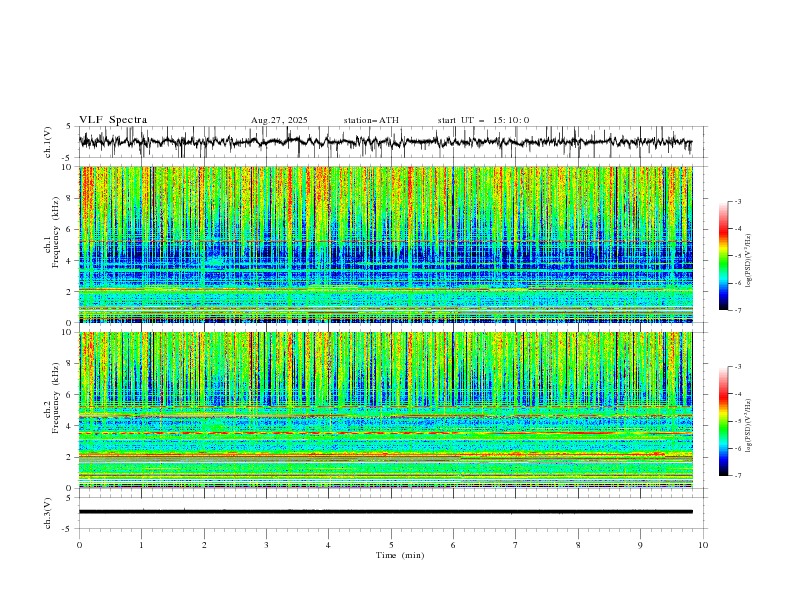The height and width of the screenshot is (612, 792).
Task: Click the ch.1 'Frequency (kHz)' axis label
Action: (x=56, y=230)
